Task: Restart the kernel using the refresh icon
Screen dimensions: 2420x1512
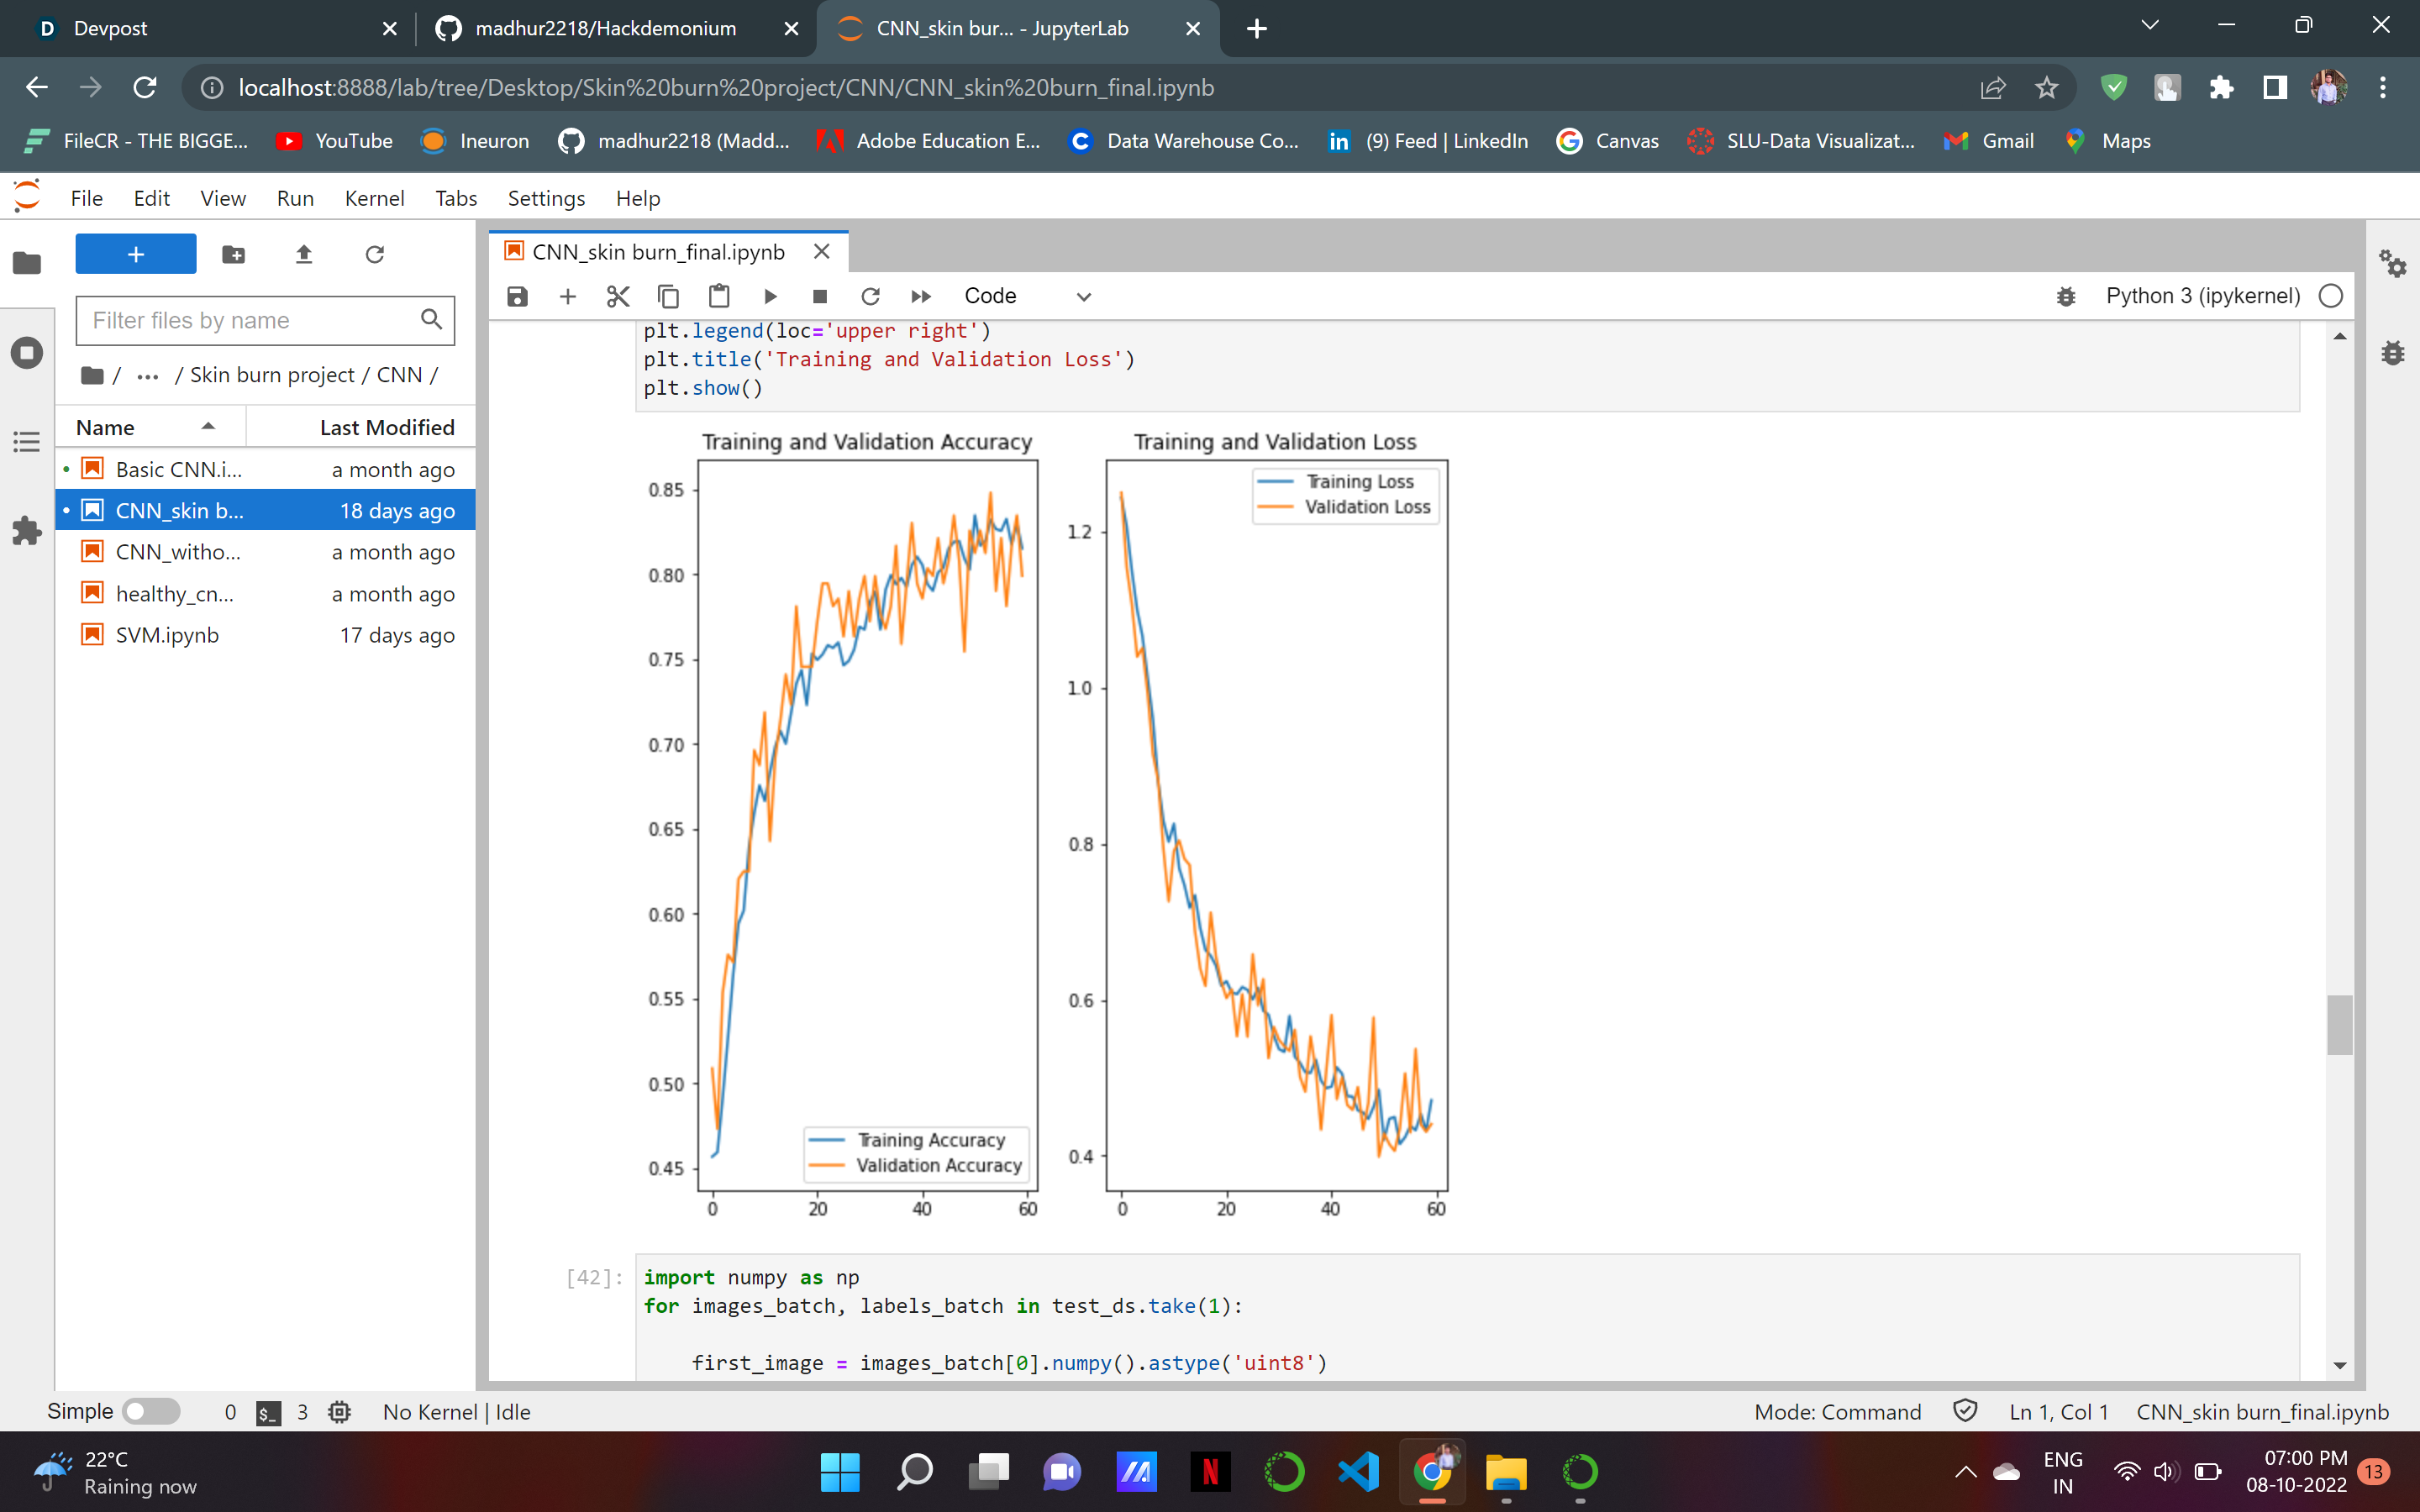Action: click(870, 296)
